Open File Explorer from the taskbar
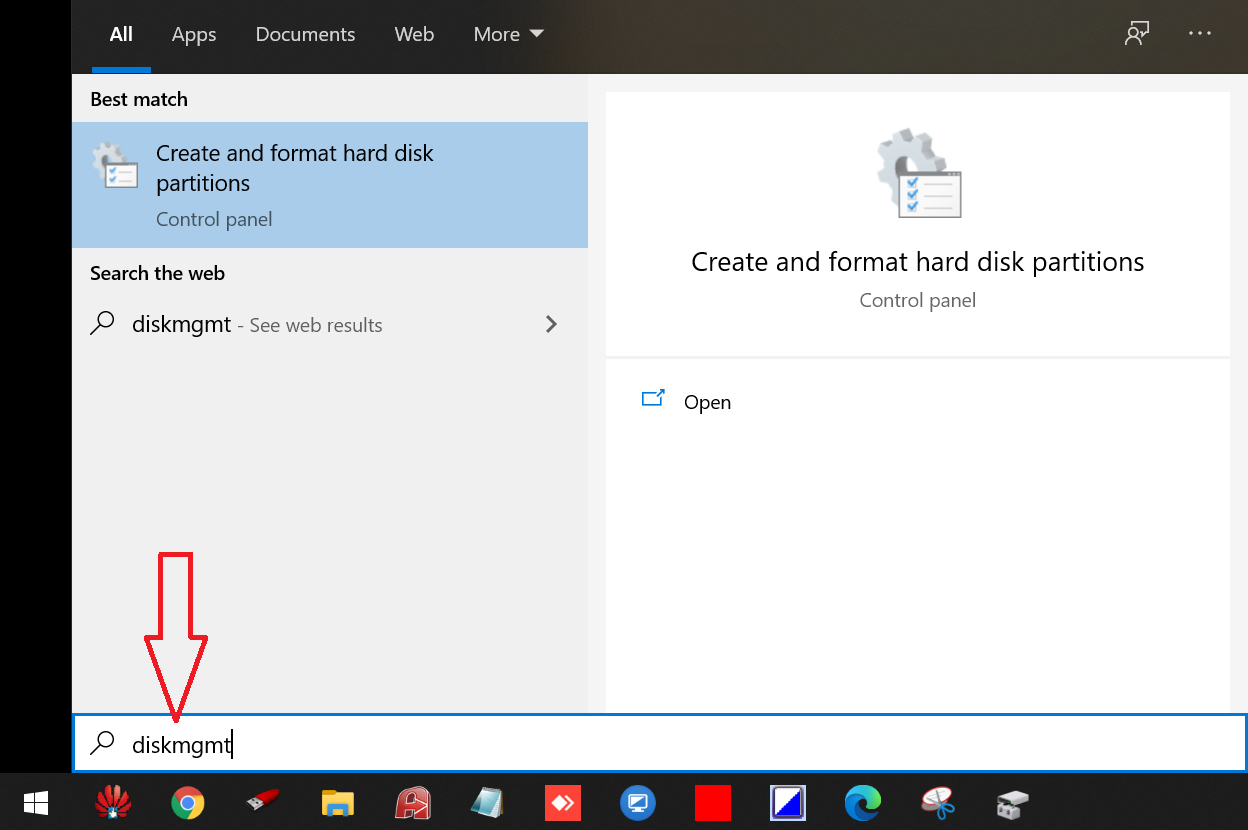Screen dimensions: 1248x830 click(x=337, y=803)
